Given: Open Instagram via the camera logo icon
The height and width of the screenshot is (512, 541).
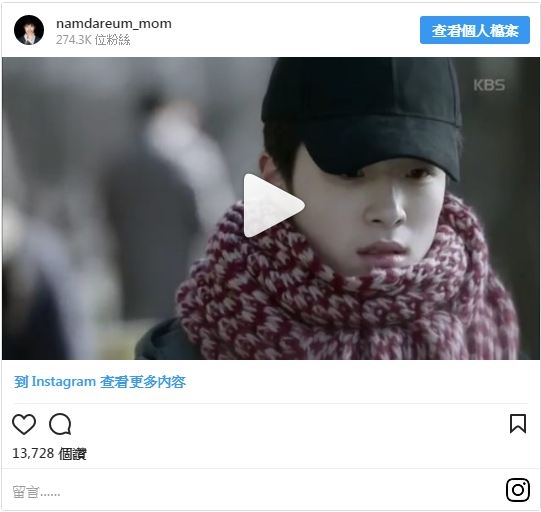Looking at the screenshot, I should [x=518, y=490].
